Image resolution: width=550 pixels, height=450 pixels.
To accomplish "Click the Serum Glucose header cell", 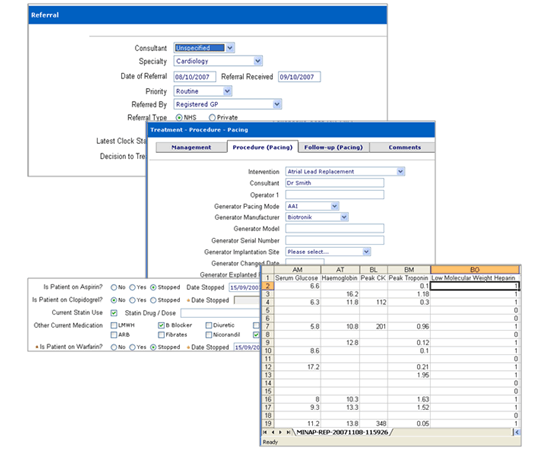I will pos(297,278).
